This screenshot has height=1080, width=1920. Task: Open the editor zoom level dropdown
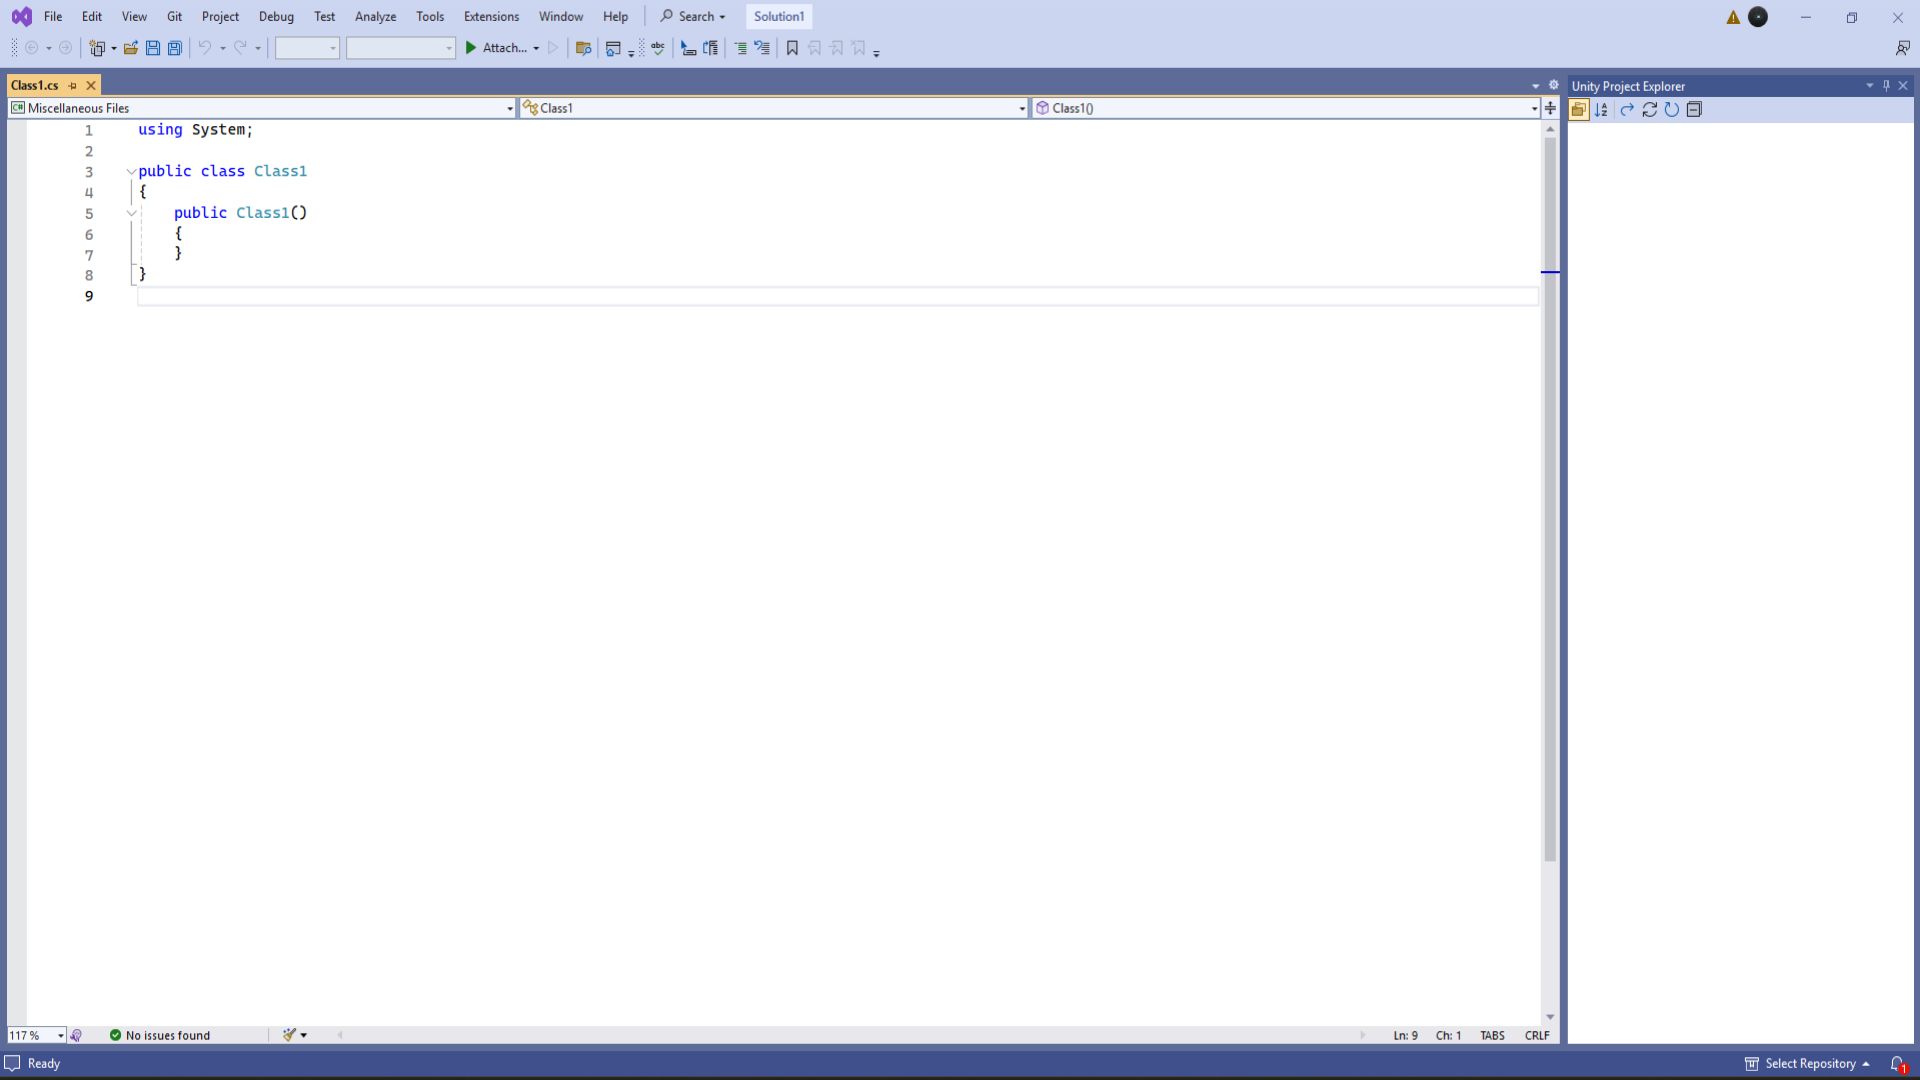[61, 1036]
